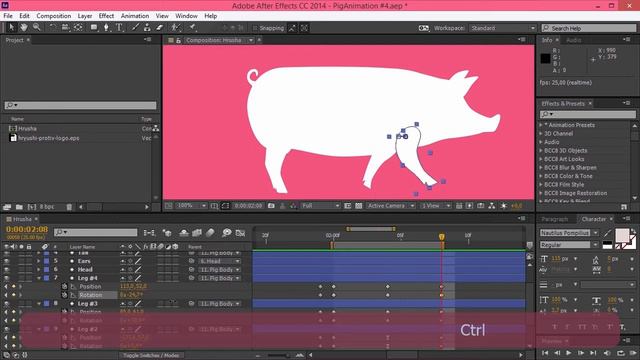Open the Head layer parent dropdown
640x360 pixels.
(x=220, y=270)
